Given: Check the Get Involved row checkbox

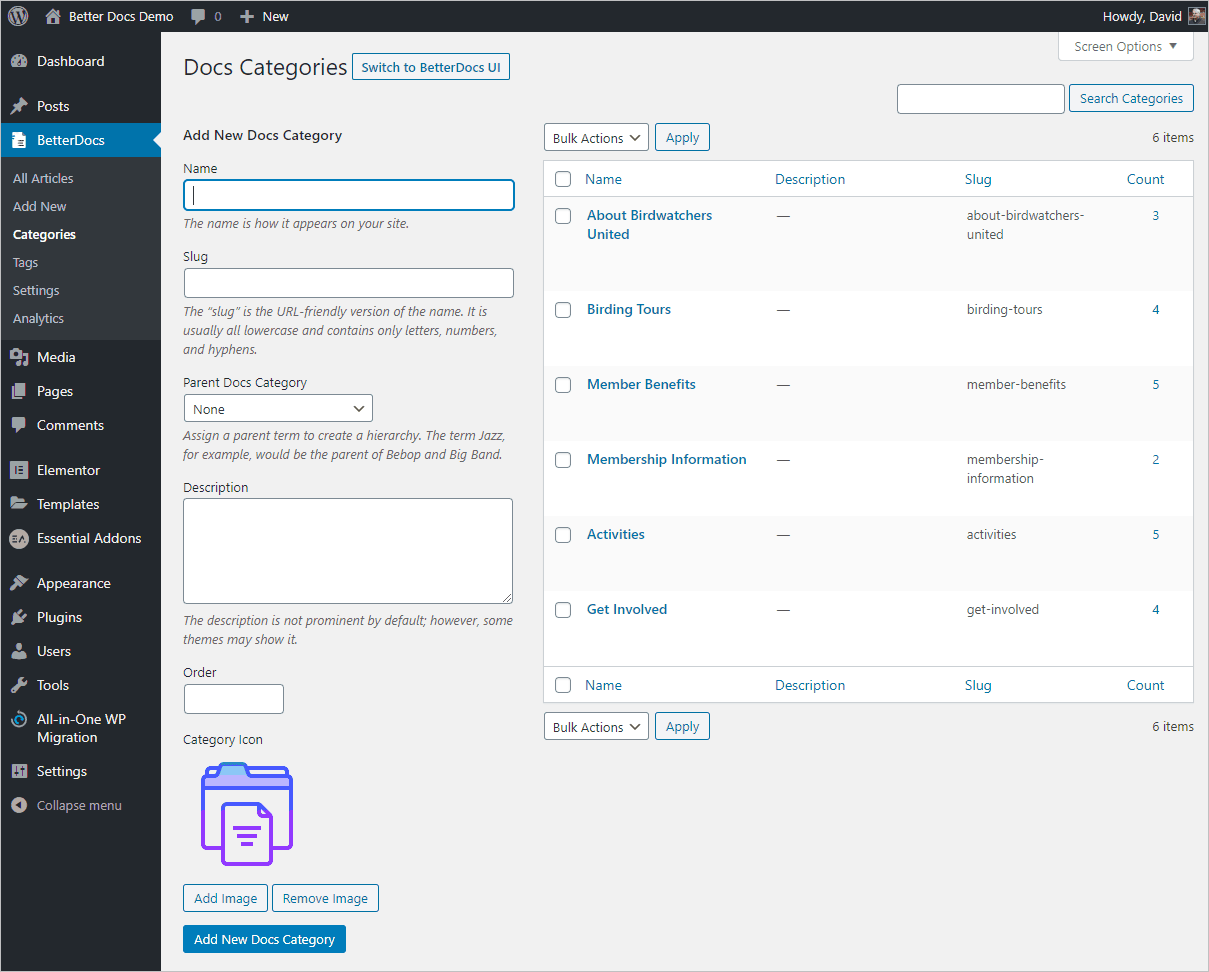Looking at the screenshot, I should tap(563, 610).
